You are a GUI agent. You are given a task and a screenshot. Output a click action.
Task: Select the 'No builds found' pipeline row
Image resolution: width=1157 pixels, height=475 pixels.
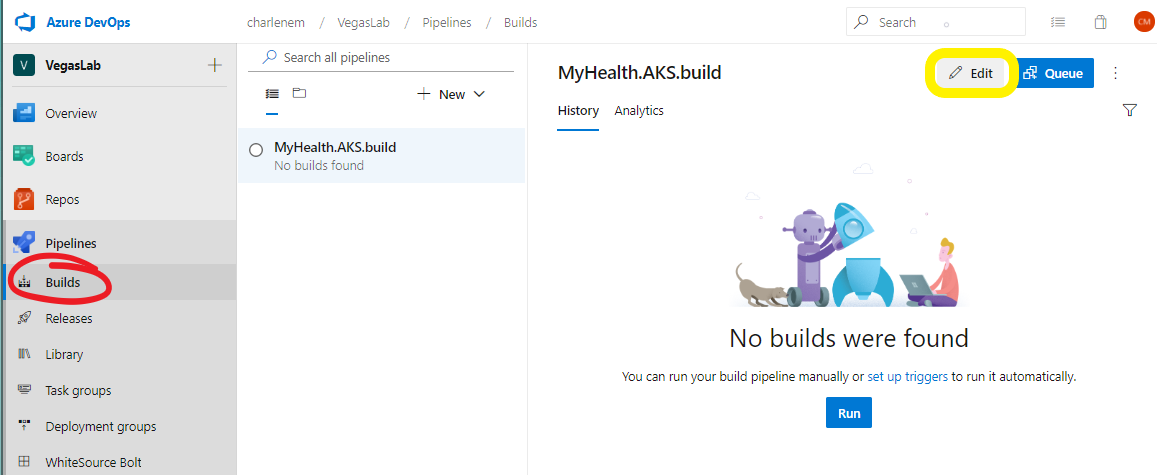381,156
